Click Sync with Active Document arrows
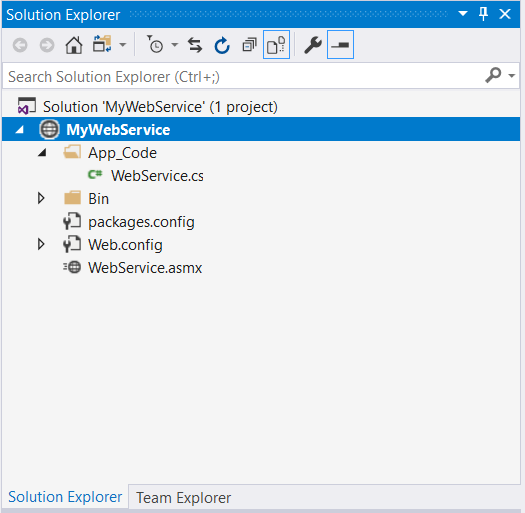 (195, 45)
